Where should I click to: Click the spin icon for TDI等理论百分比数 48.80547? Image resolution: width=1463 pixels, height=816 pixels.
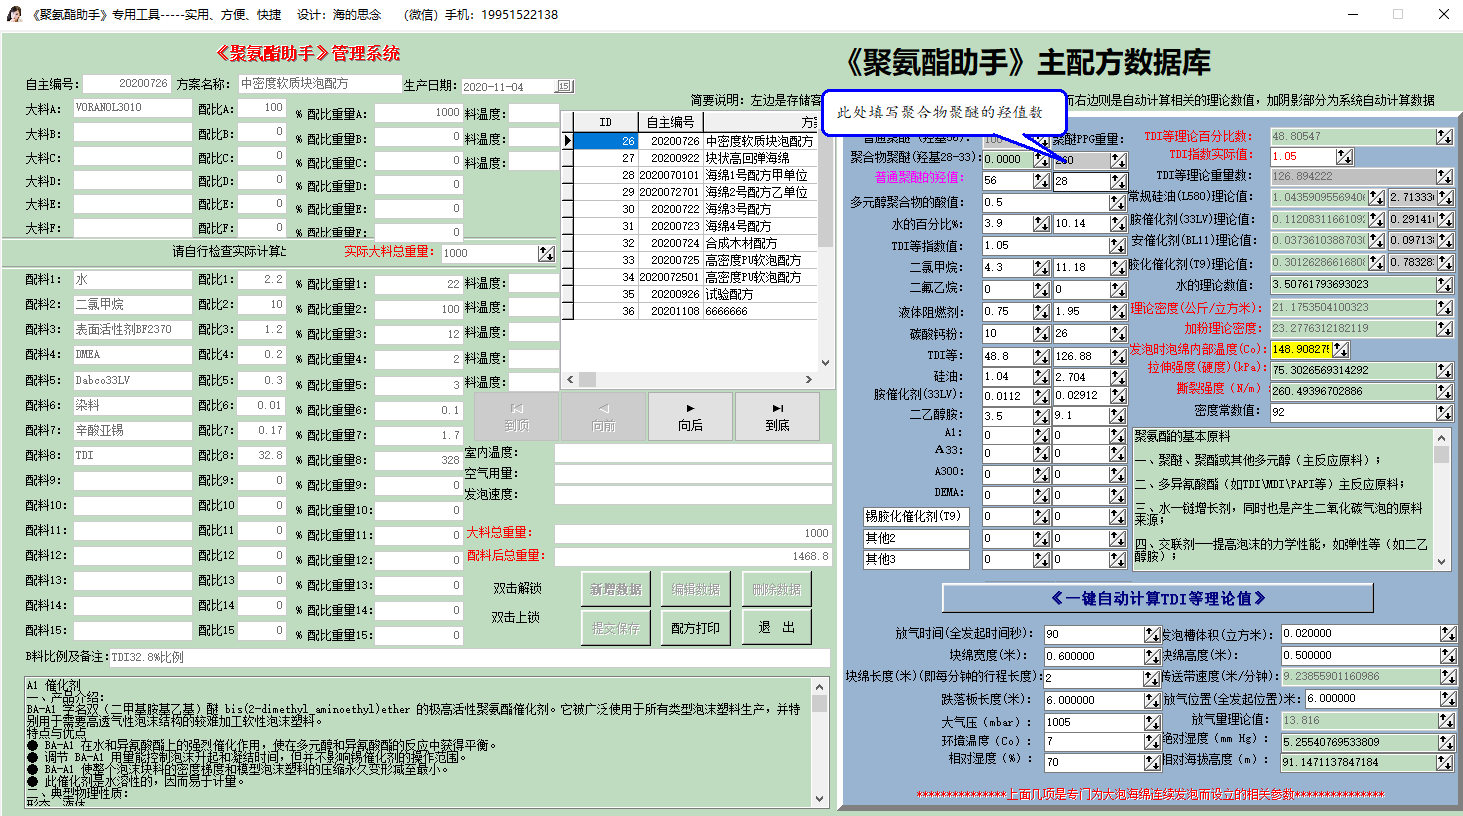(1444, 136)
